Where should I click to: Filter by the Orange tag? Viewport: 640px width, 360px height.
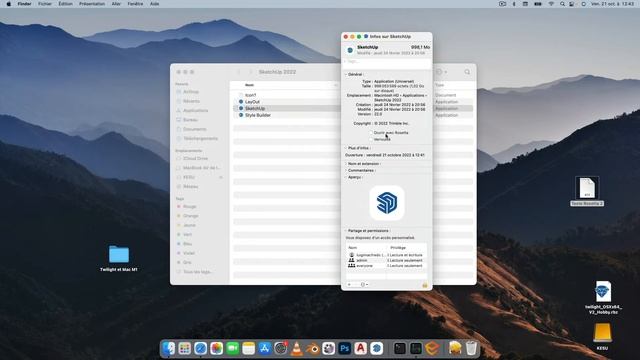tap(190, 216)
